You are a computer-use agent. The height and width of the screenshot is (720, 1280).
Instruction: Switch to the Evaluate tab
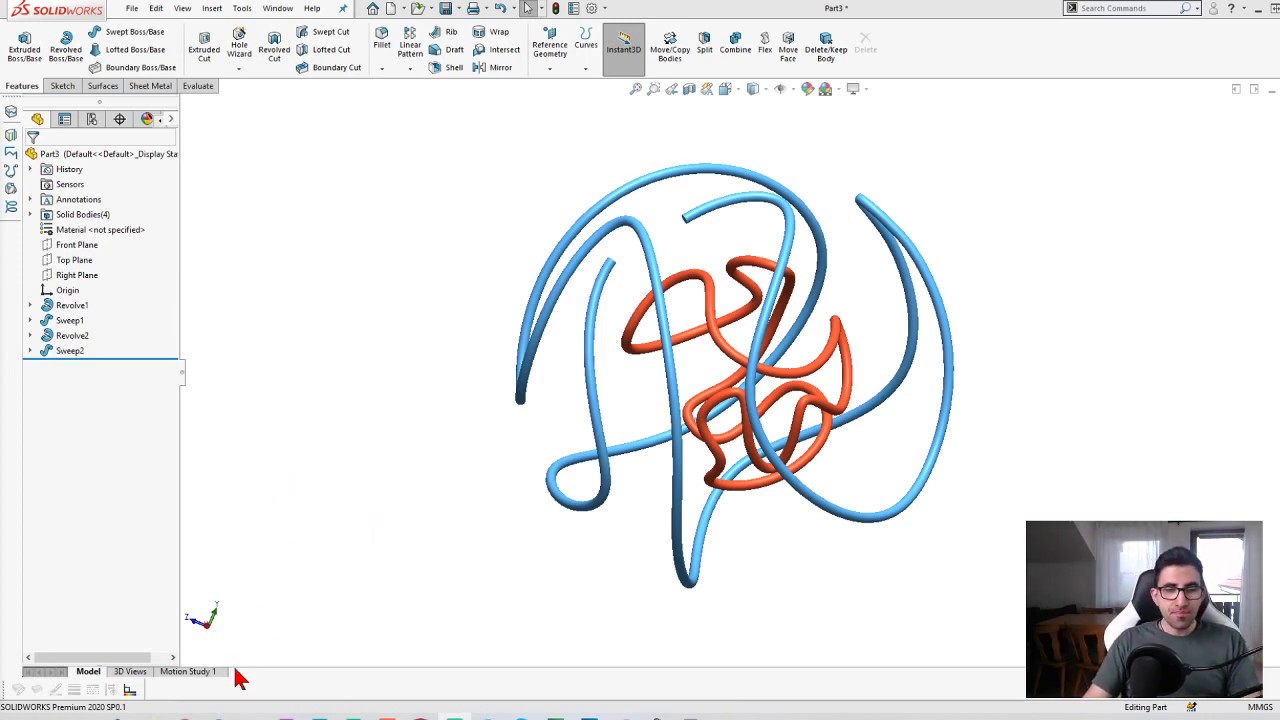[198, 86]
